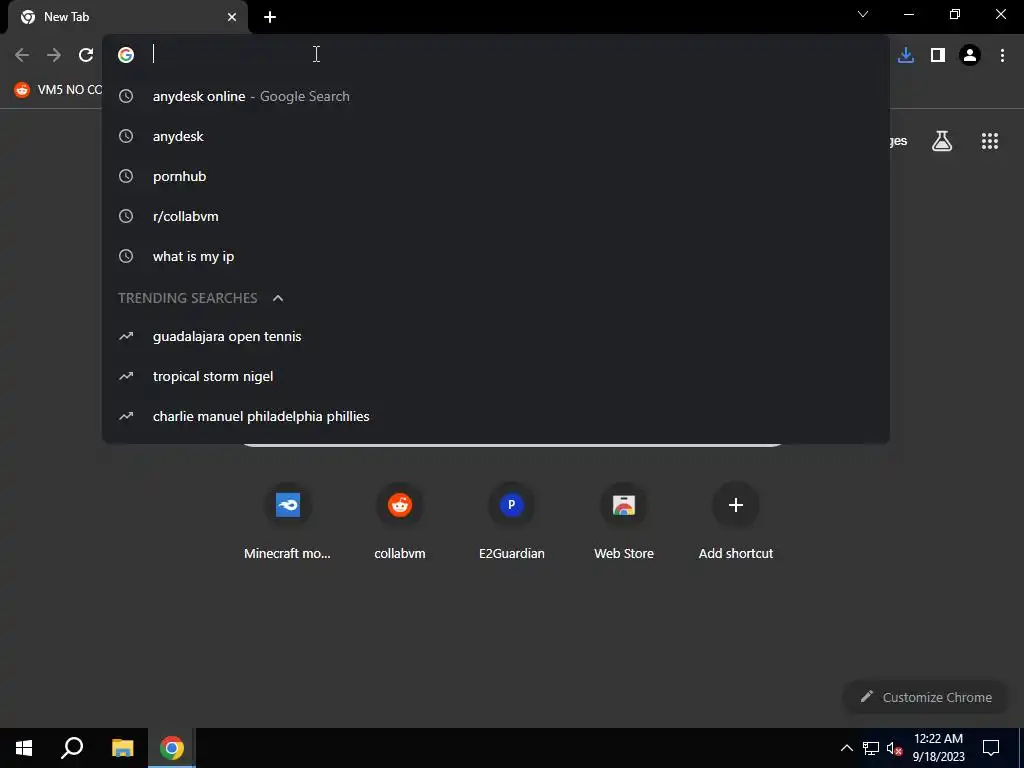Show hidden system tray icons

[846, 748]
